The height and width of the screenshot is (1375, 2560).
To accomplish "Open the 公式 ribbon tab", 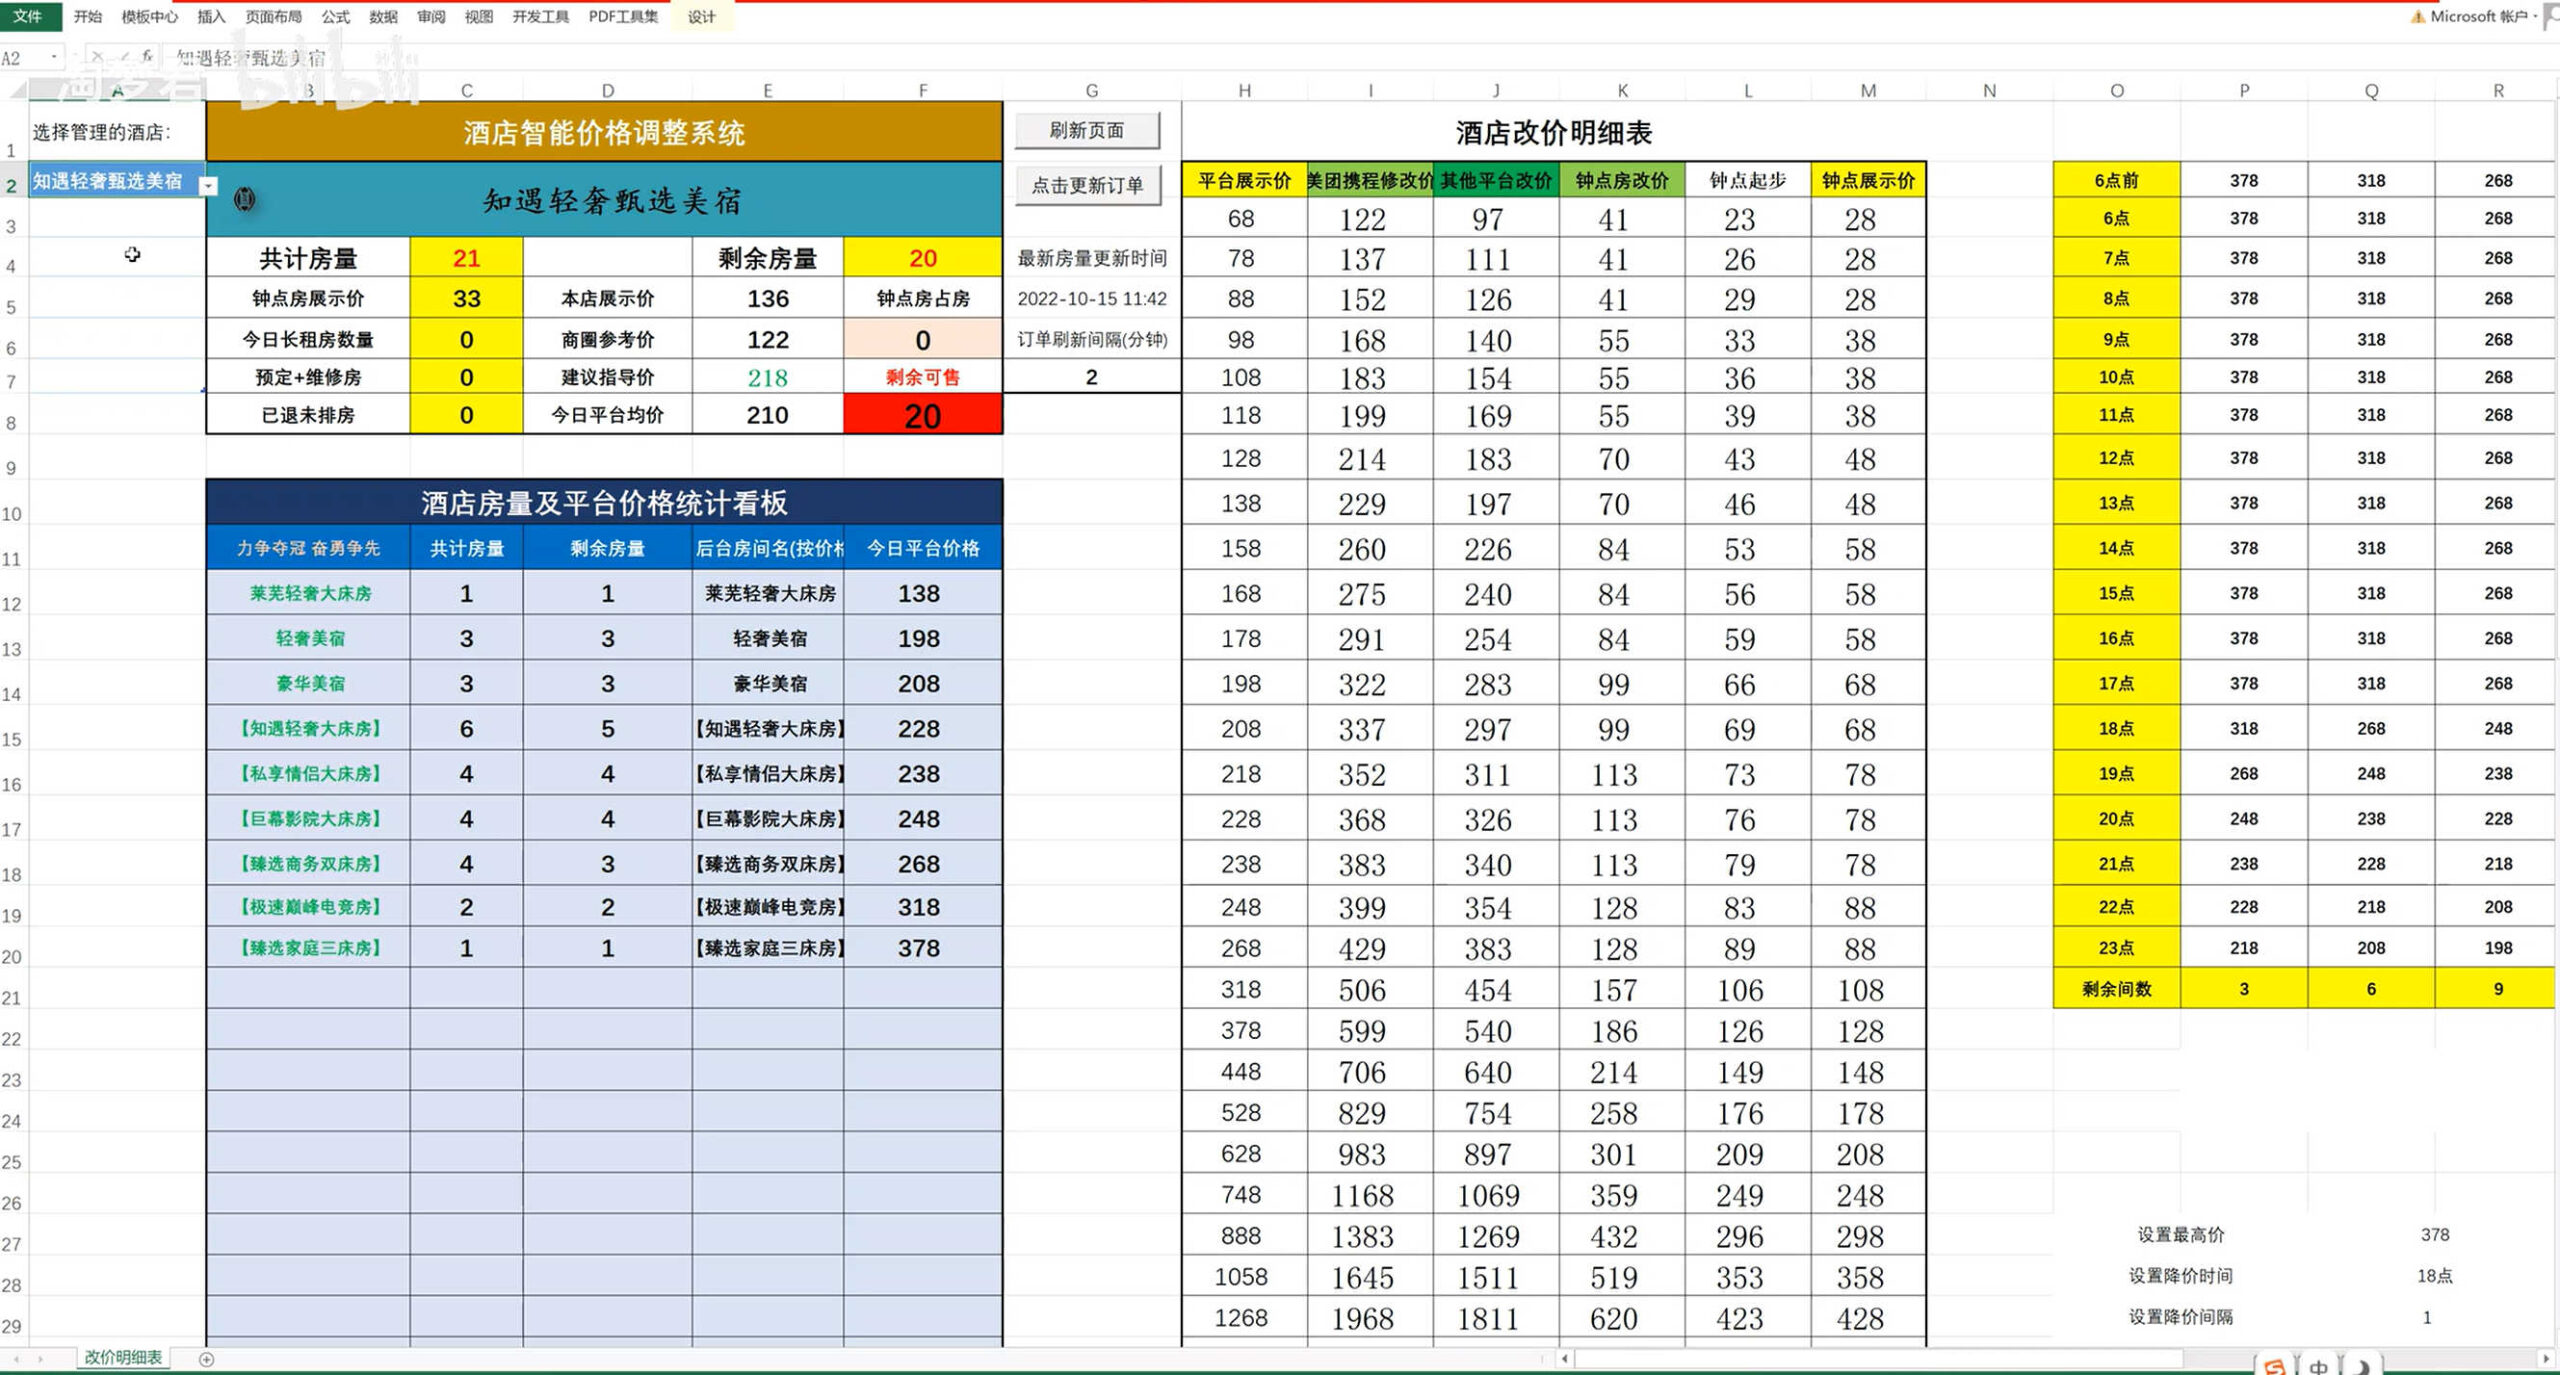I will [335, 16].
